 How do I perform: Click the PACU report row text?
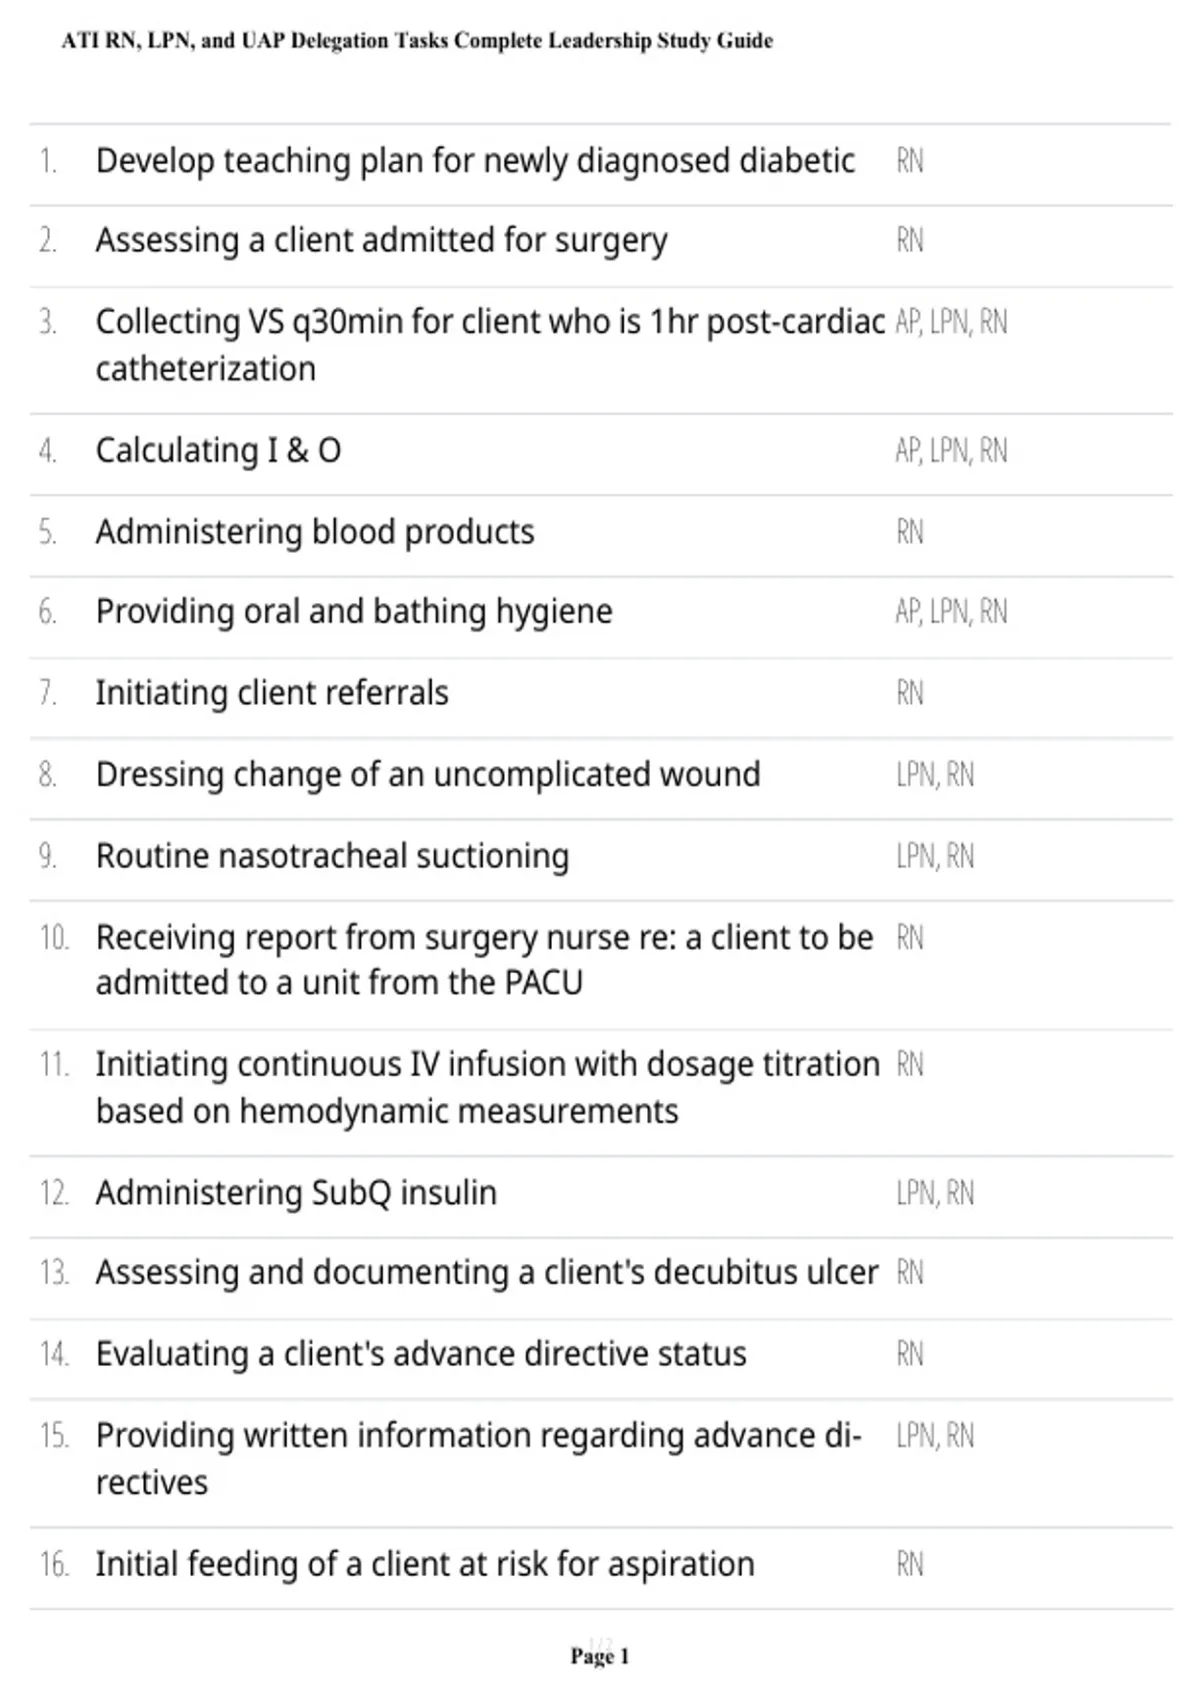point(484,960)
